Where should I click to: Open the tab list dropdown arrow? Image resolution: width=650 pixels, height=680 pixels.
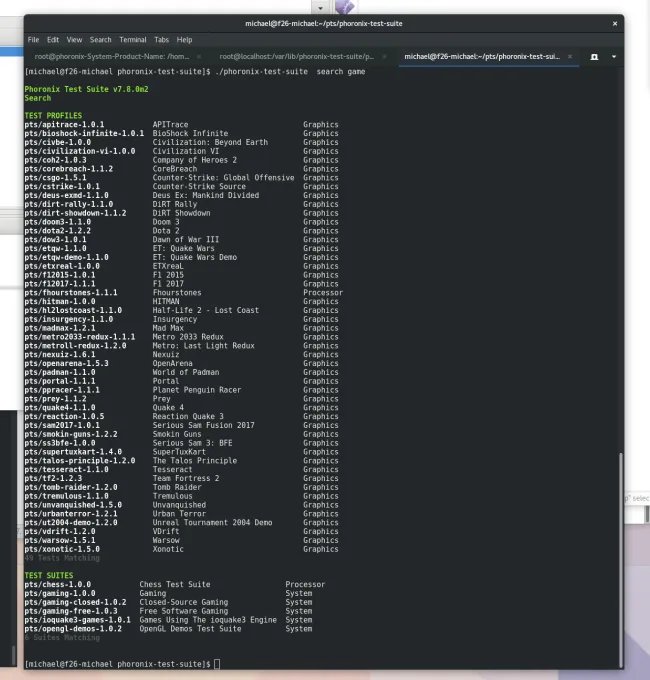click(614, 57)
